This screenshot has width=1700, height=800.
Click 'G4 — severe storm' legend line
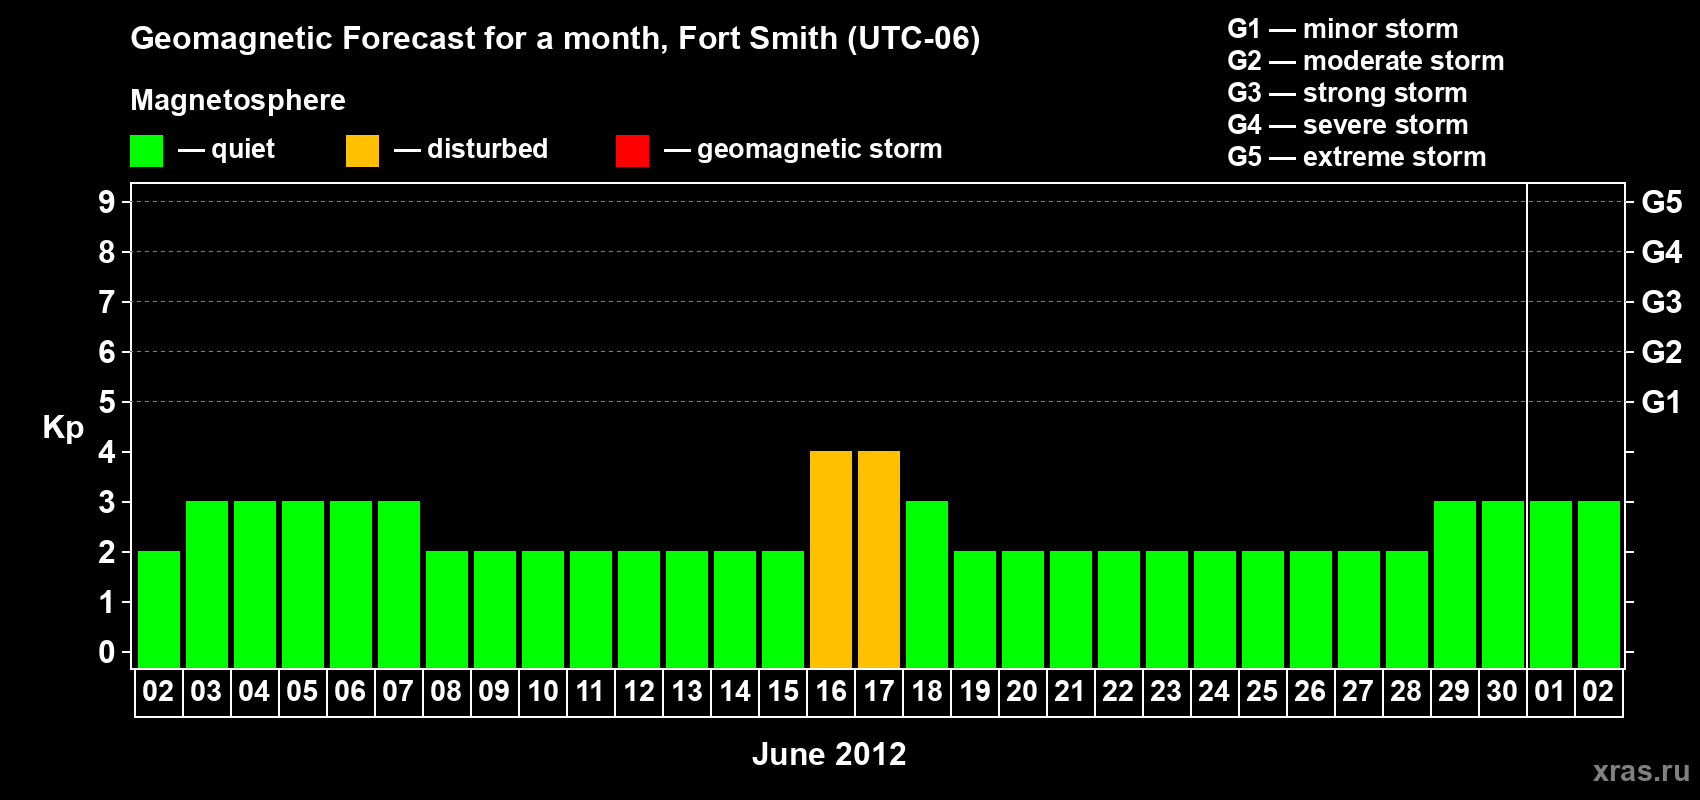click(1348, 125)
